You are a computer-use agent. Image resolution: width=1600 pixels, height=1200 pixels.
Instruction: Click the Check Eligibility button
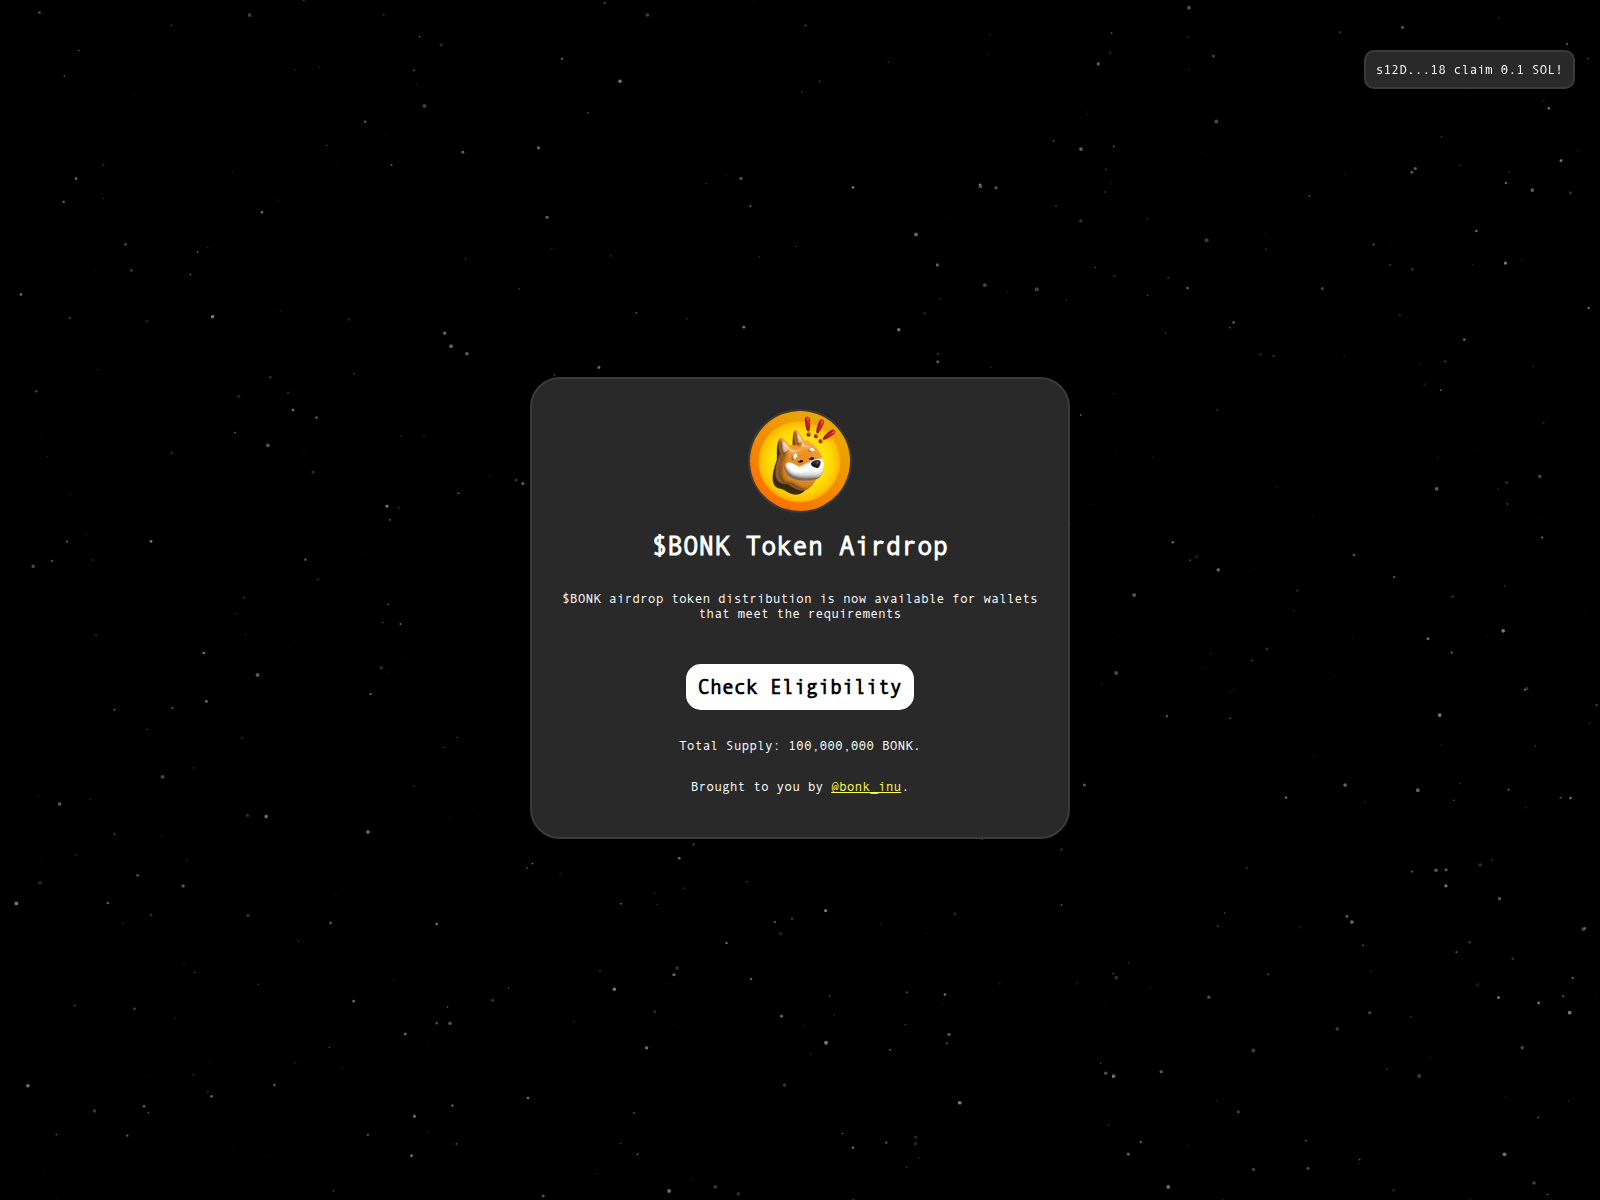click(800, 687)
